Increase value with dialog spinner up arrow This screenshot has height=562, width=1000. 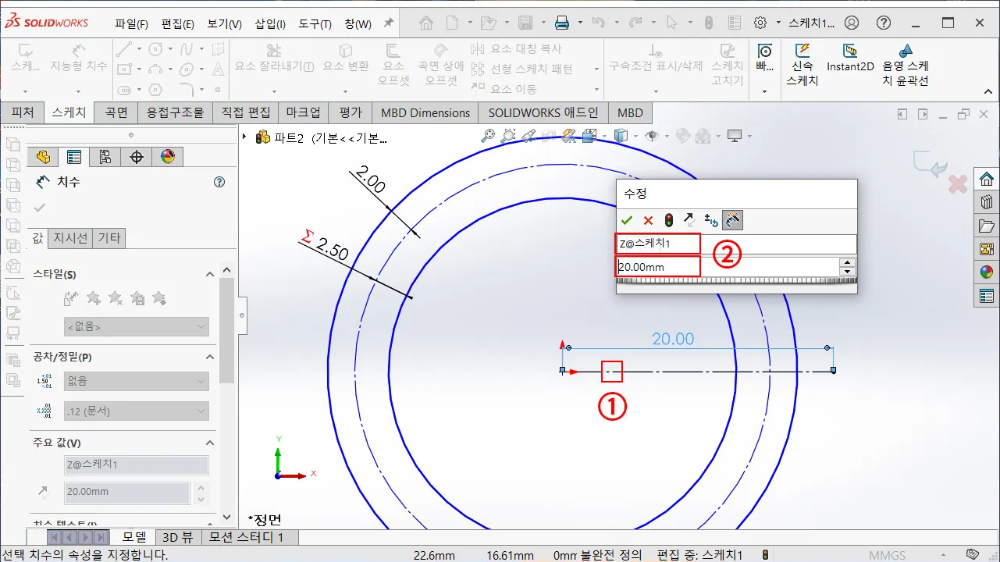coord(847,262)
